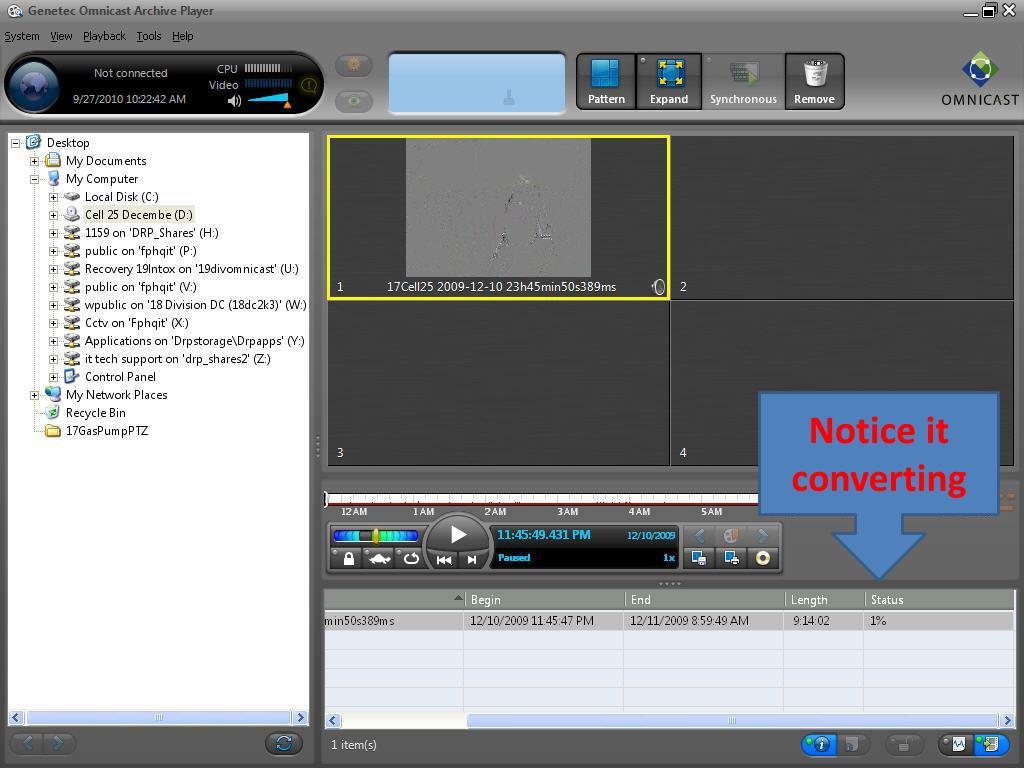Enable slow motion with the turtle icon

point(379,559)
